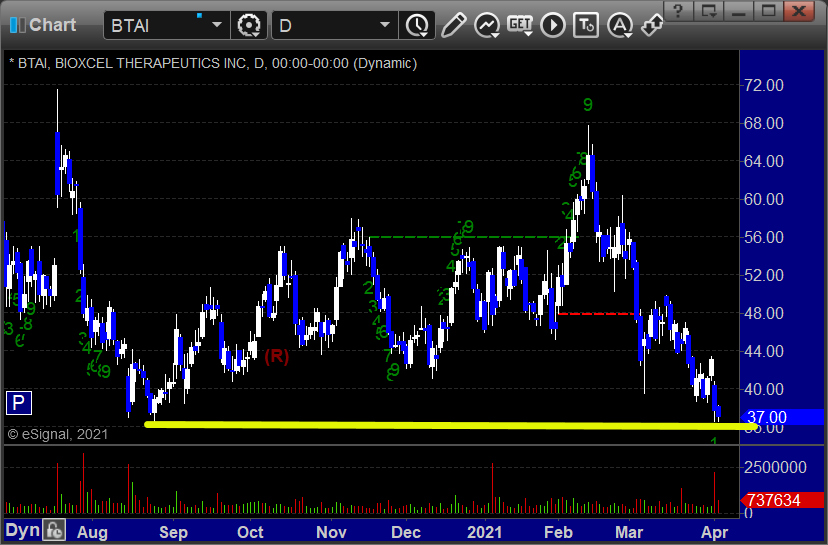Open the symbol settings gear icon
The width and height of the screenshot is (828, 545).
click(249, 25)
